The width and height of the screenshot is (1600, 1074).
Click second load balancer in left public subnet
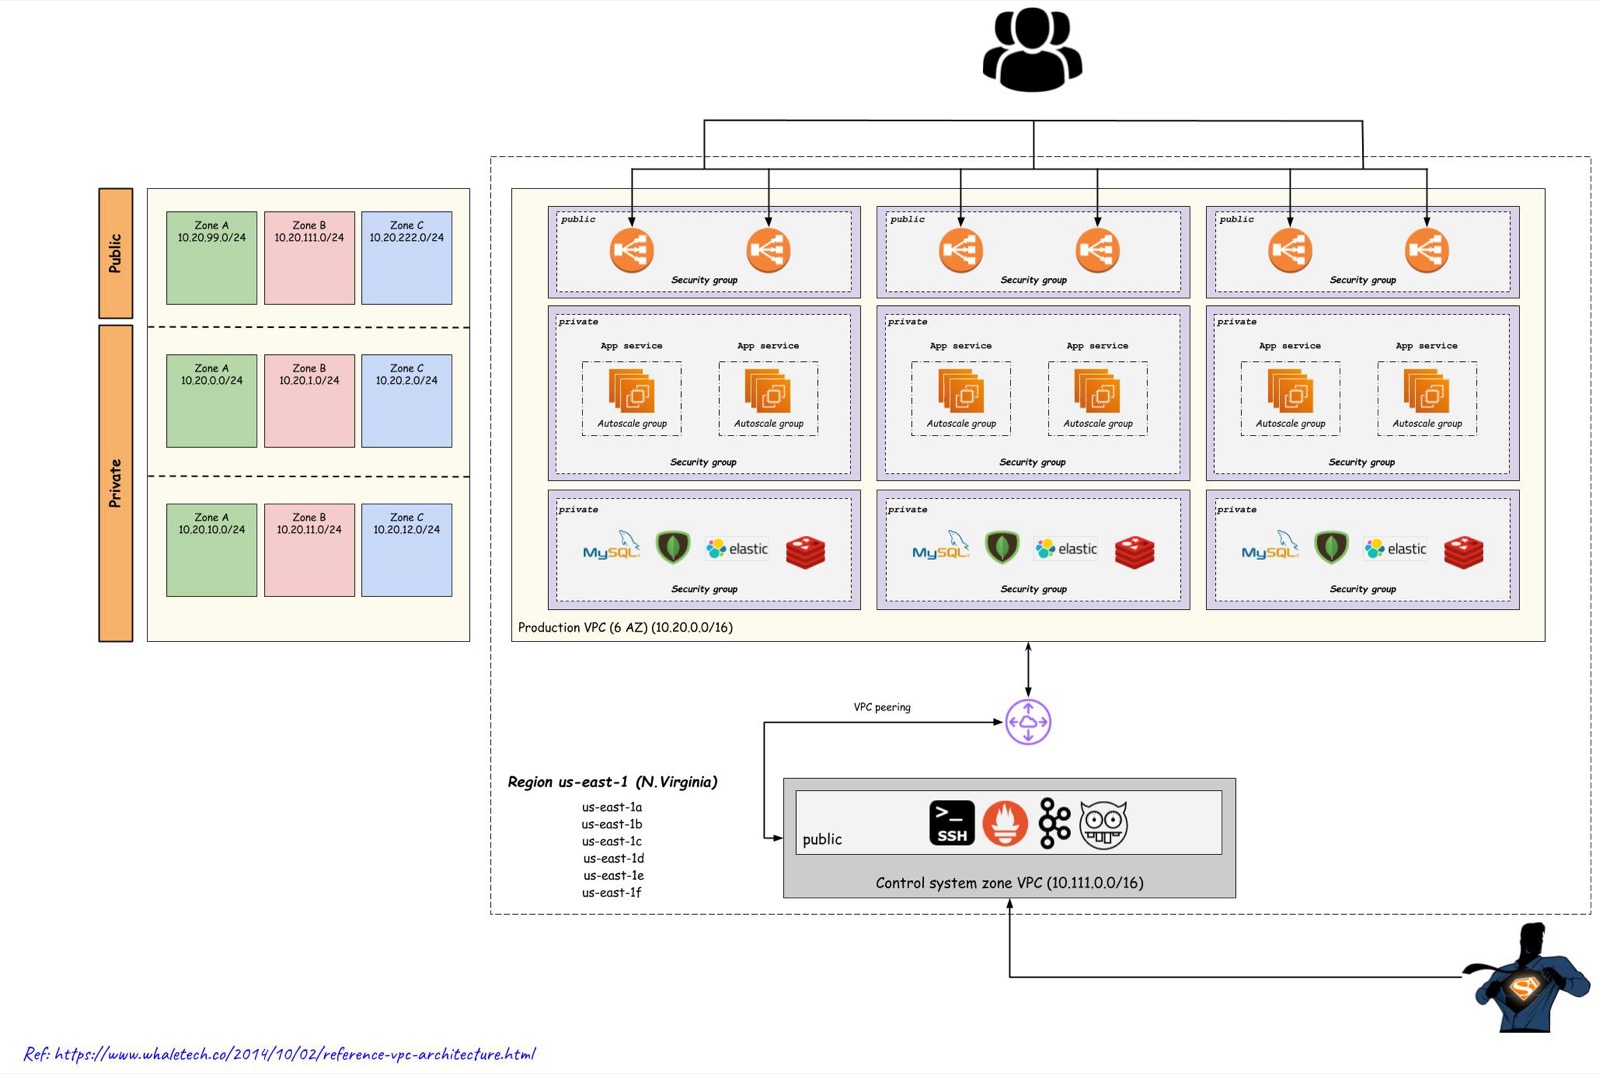coord(768,250)
